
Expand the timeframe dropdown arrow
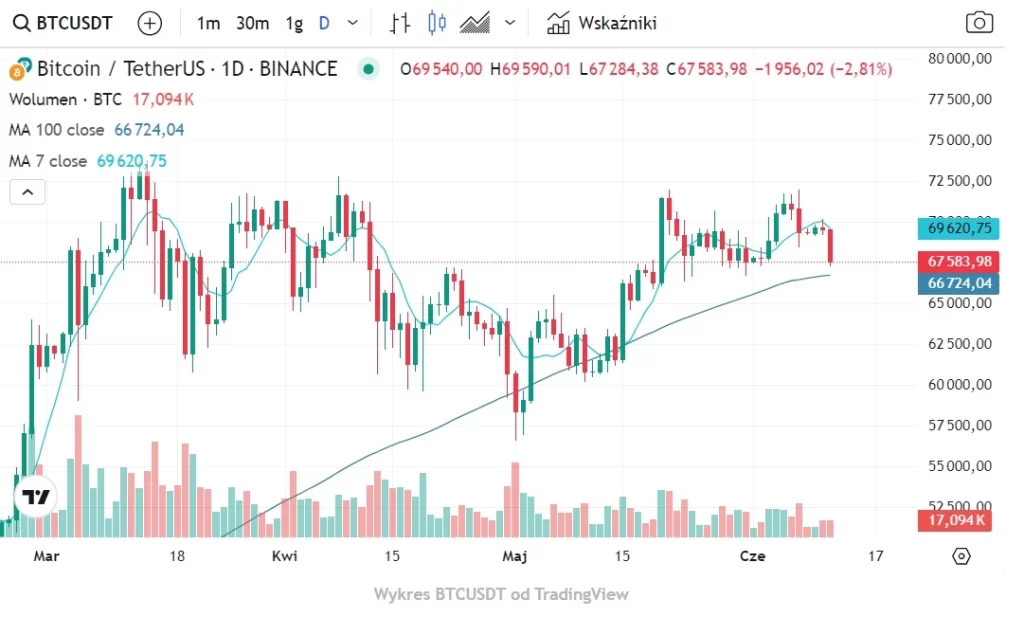click(x=352, y=23)
